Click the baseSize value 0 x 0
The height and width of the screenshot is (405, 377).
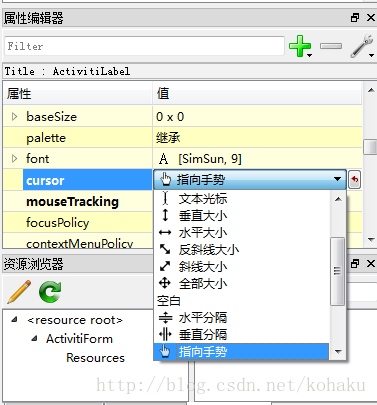point(170,117)
